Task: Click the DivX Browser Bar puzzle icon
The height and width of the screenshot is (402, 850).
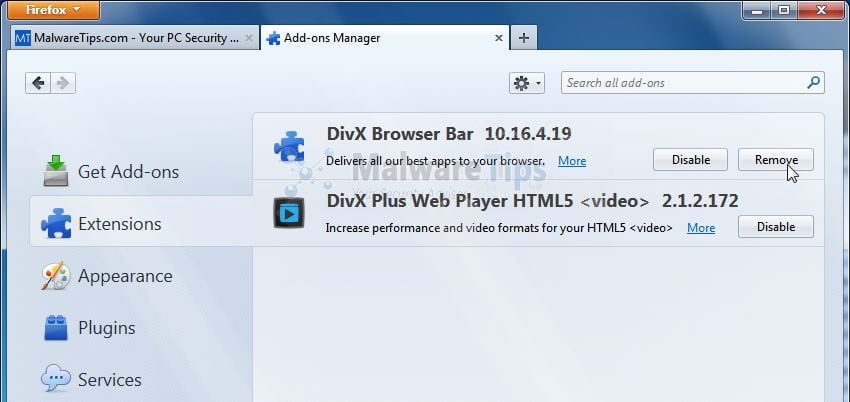Action: coord(289,147)
